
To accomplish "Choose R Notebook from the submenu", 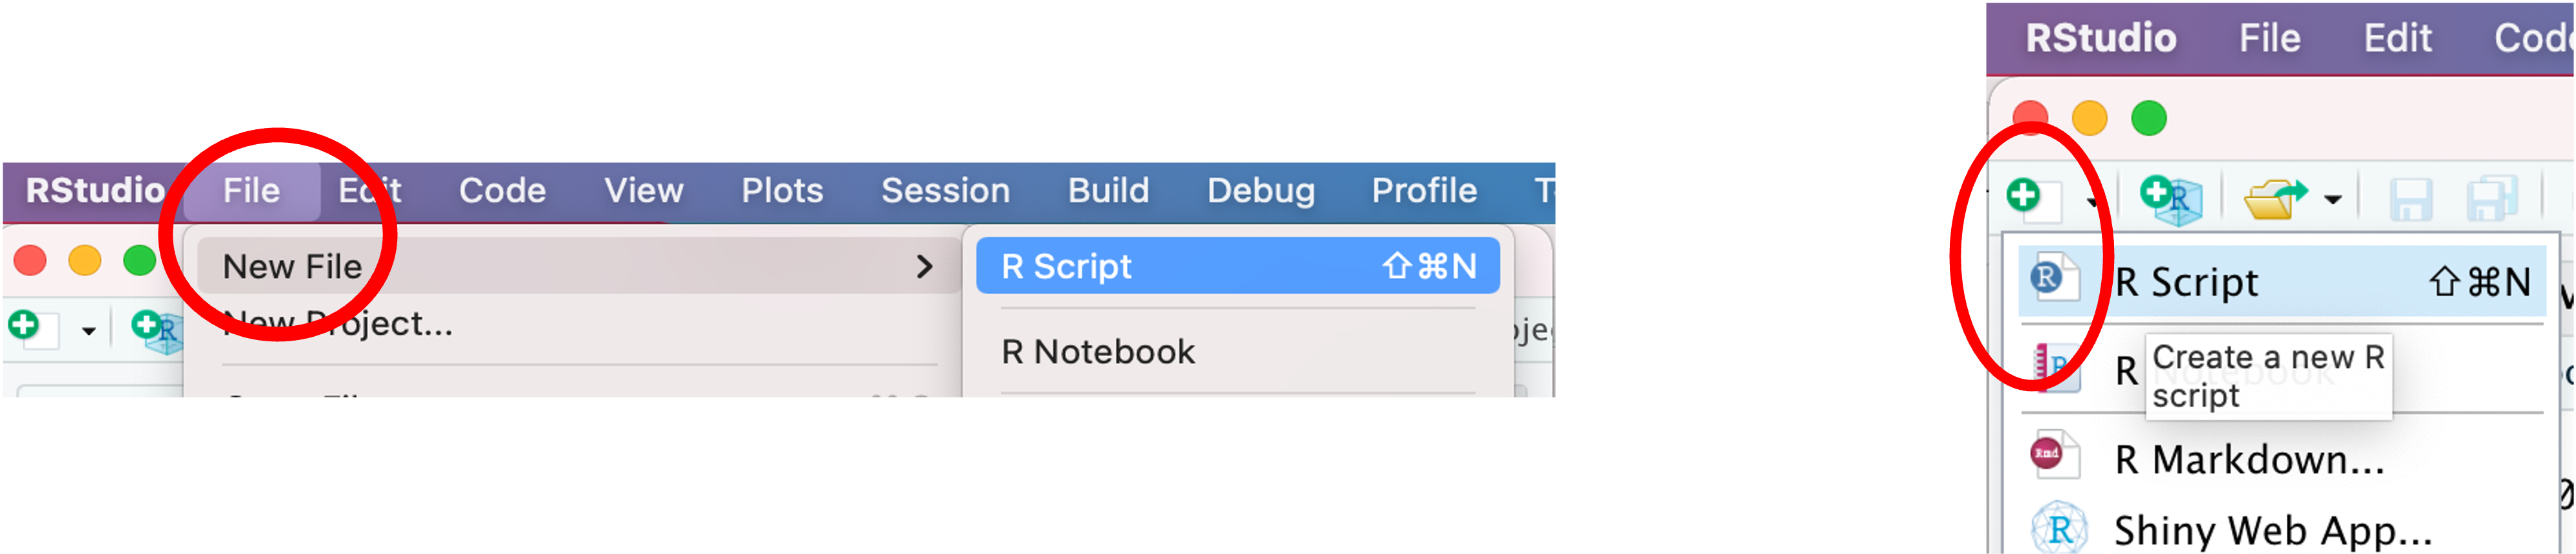I will (x=1098, y=352).
